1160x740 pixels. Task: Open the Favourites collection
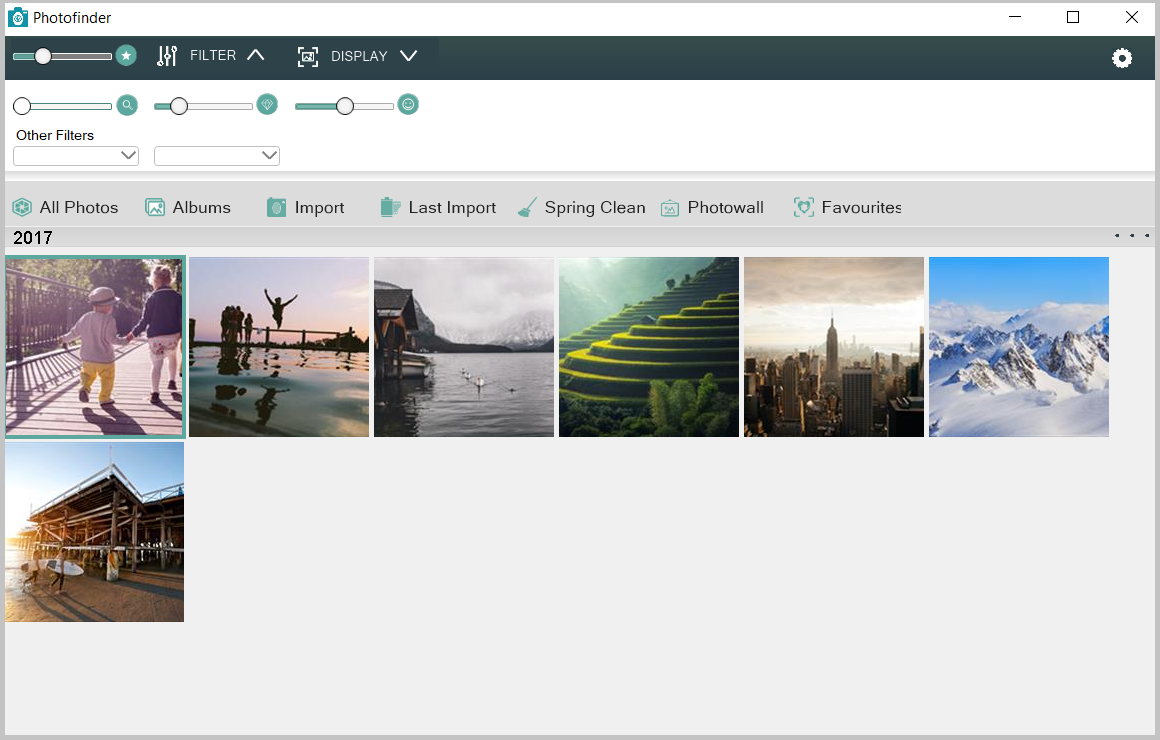point(847,207)
